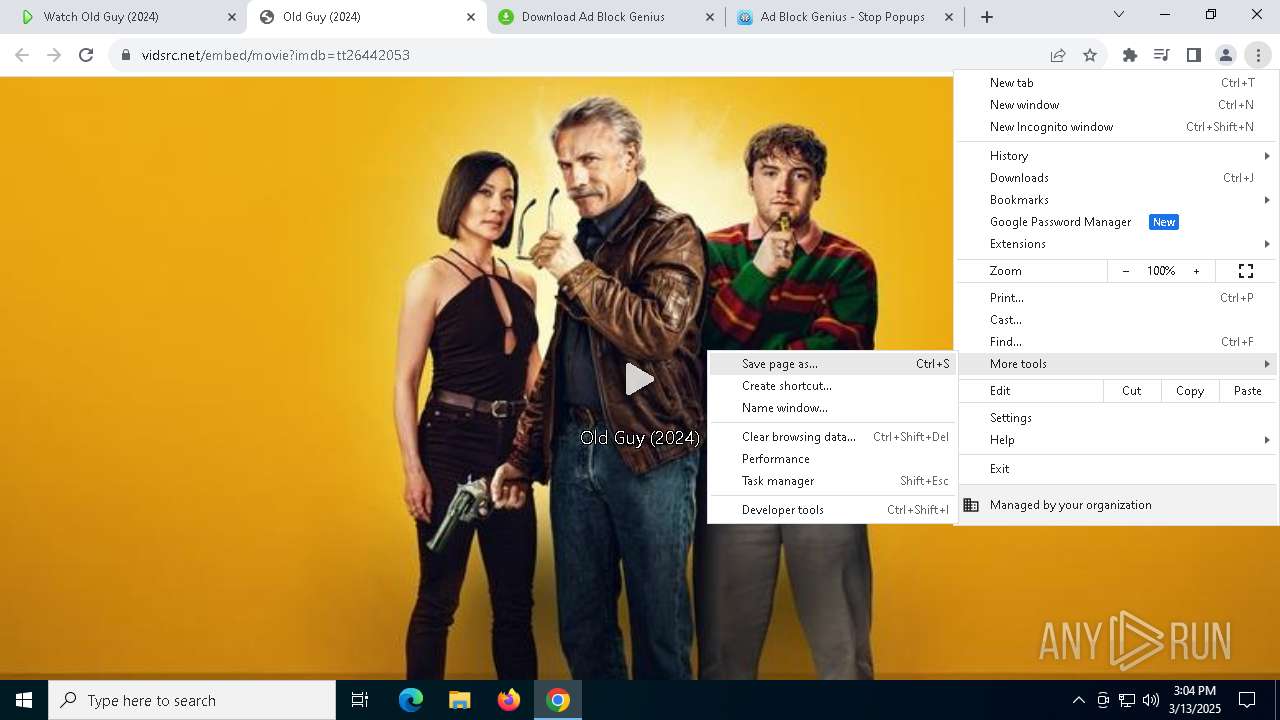Click Chrome icon on taskbar
The width and height of the screenshot is (1280, 720).
[x=558, y=700]
